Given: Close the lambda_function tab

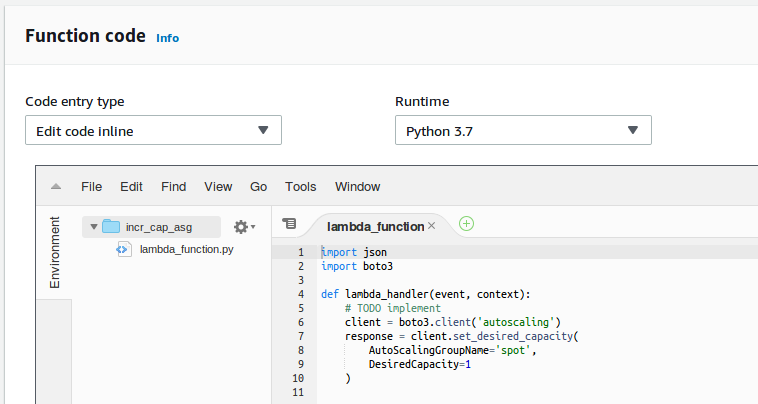Looking at the screenshot, I should 432,226.
